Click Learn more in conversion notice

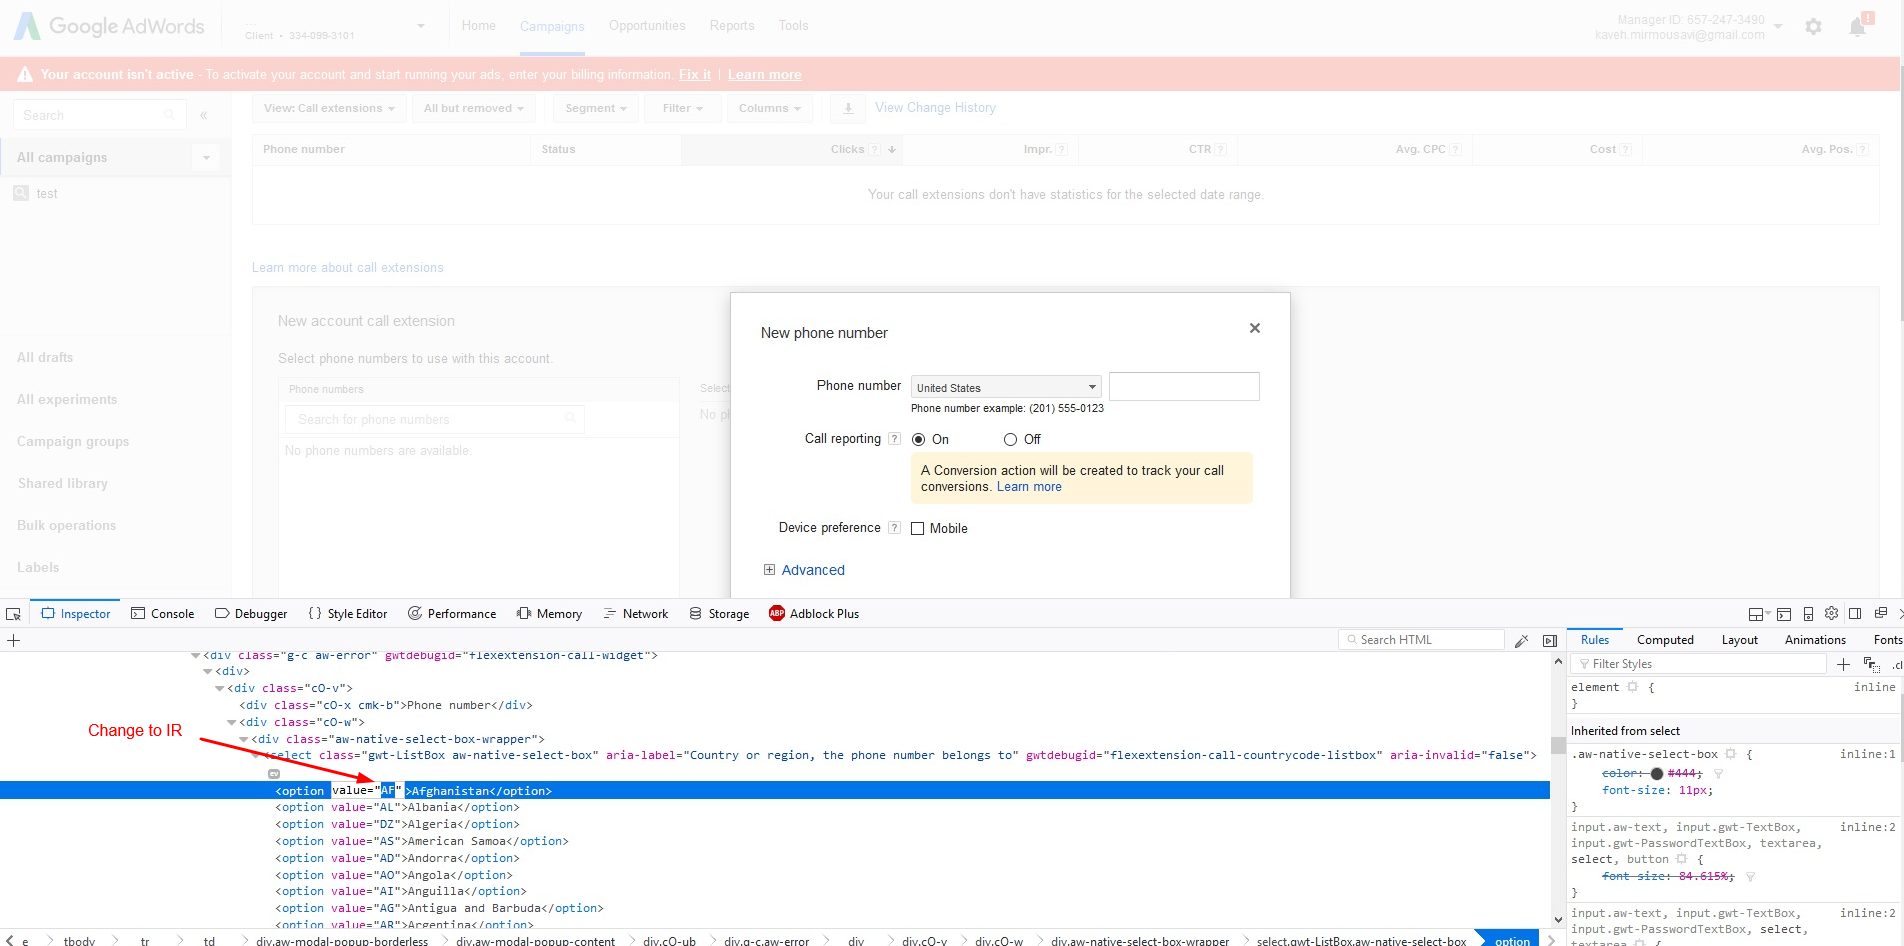tap(1029, 487)
